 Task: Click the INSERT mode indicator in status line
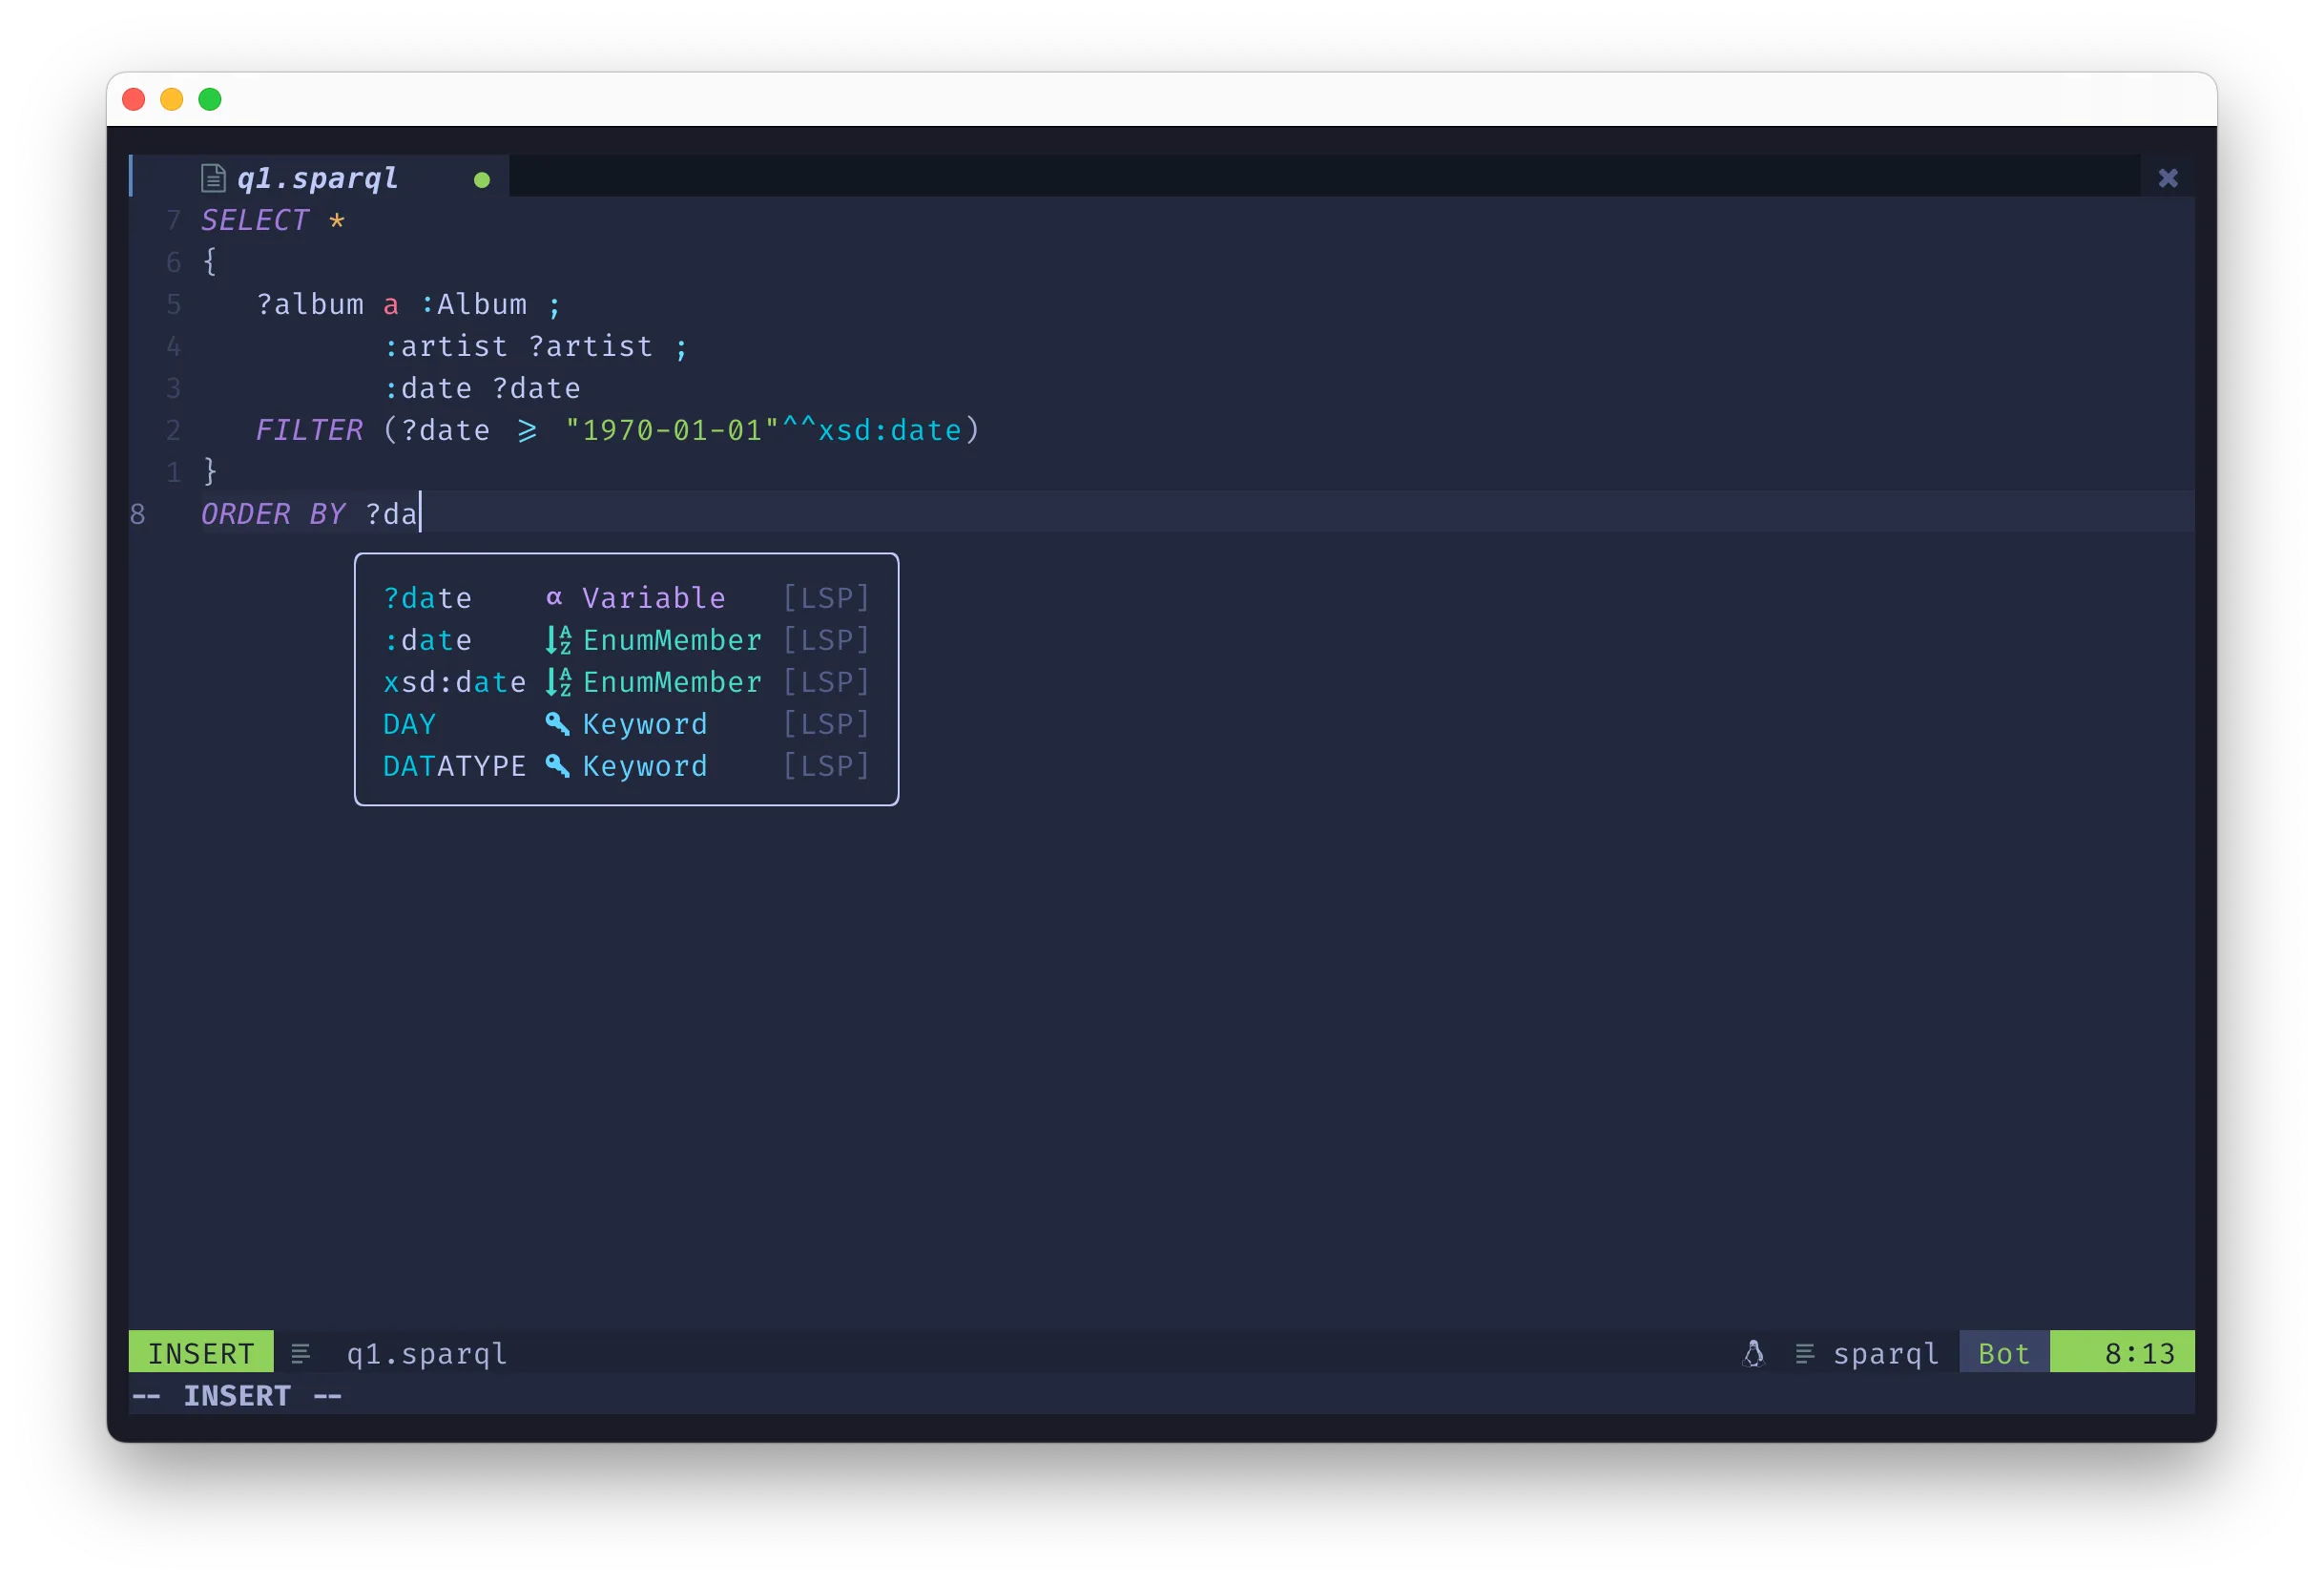201,1353
